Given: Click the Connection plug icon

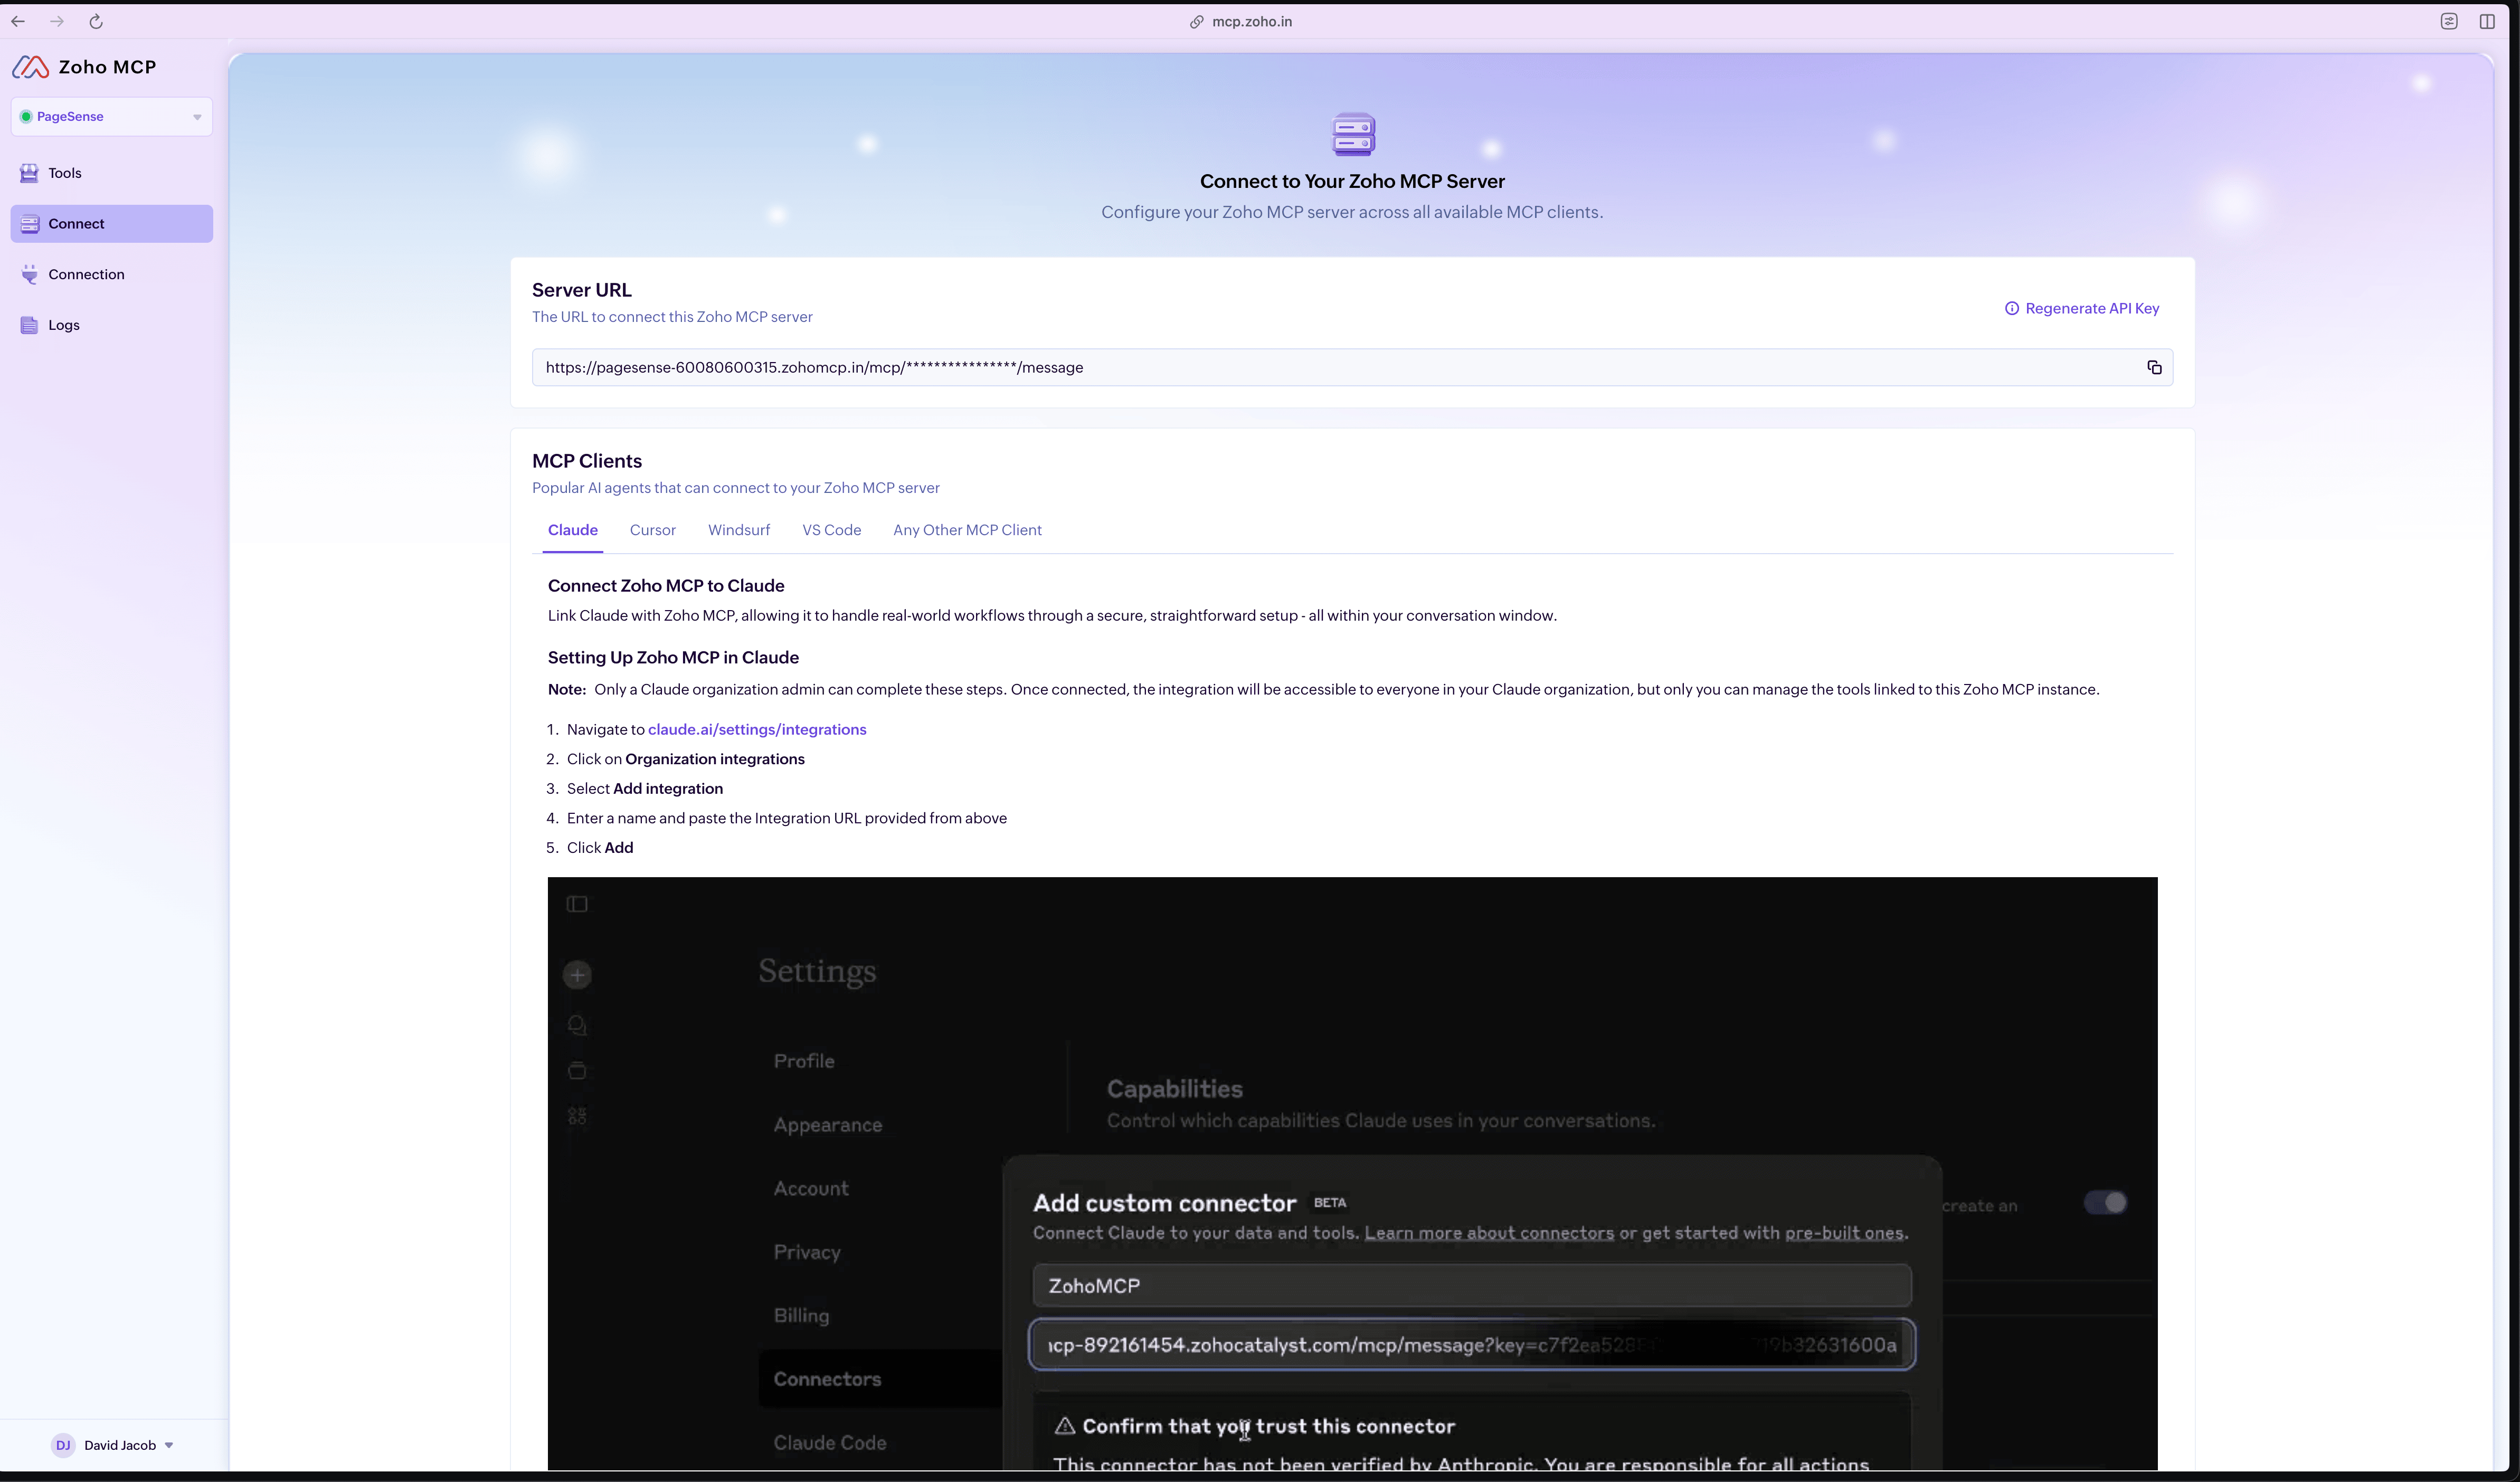Looking at the screenshot, I should tap(30, 274).
